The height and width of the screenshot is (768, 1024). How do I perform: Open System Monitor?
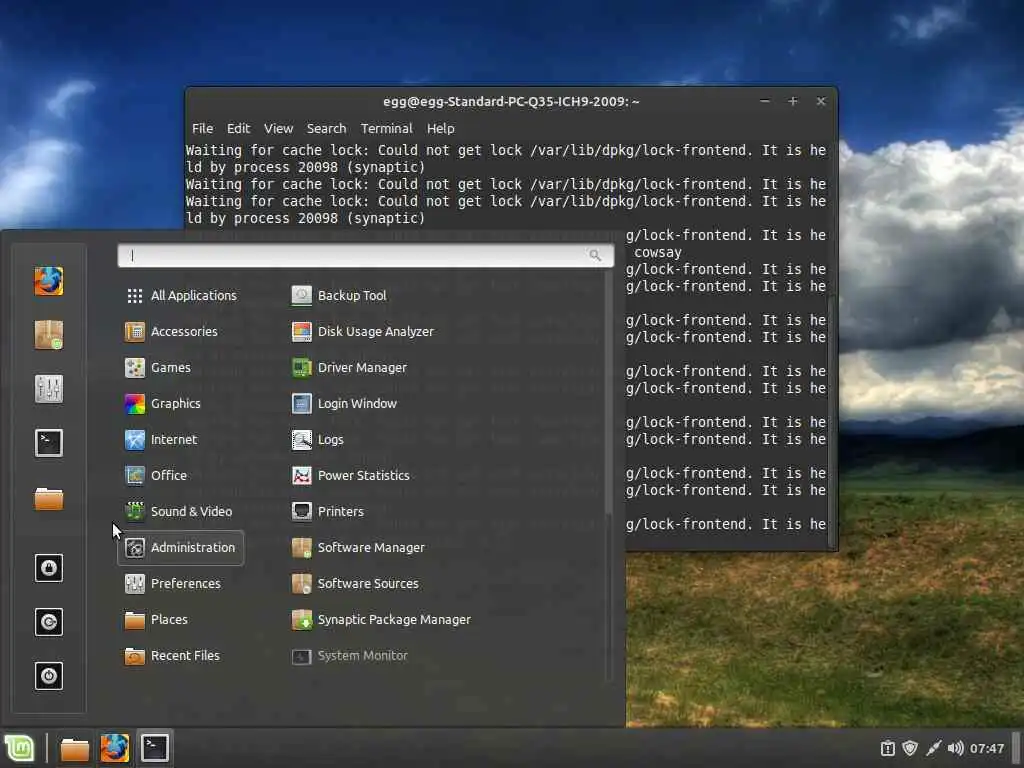[349, 656]
